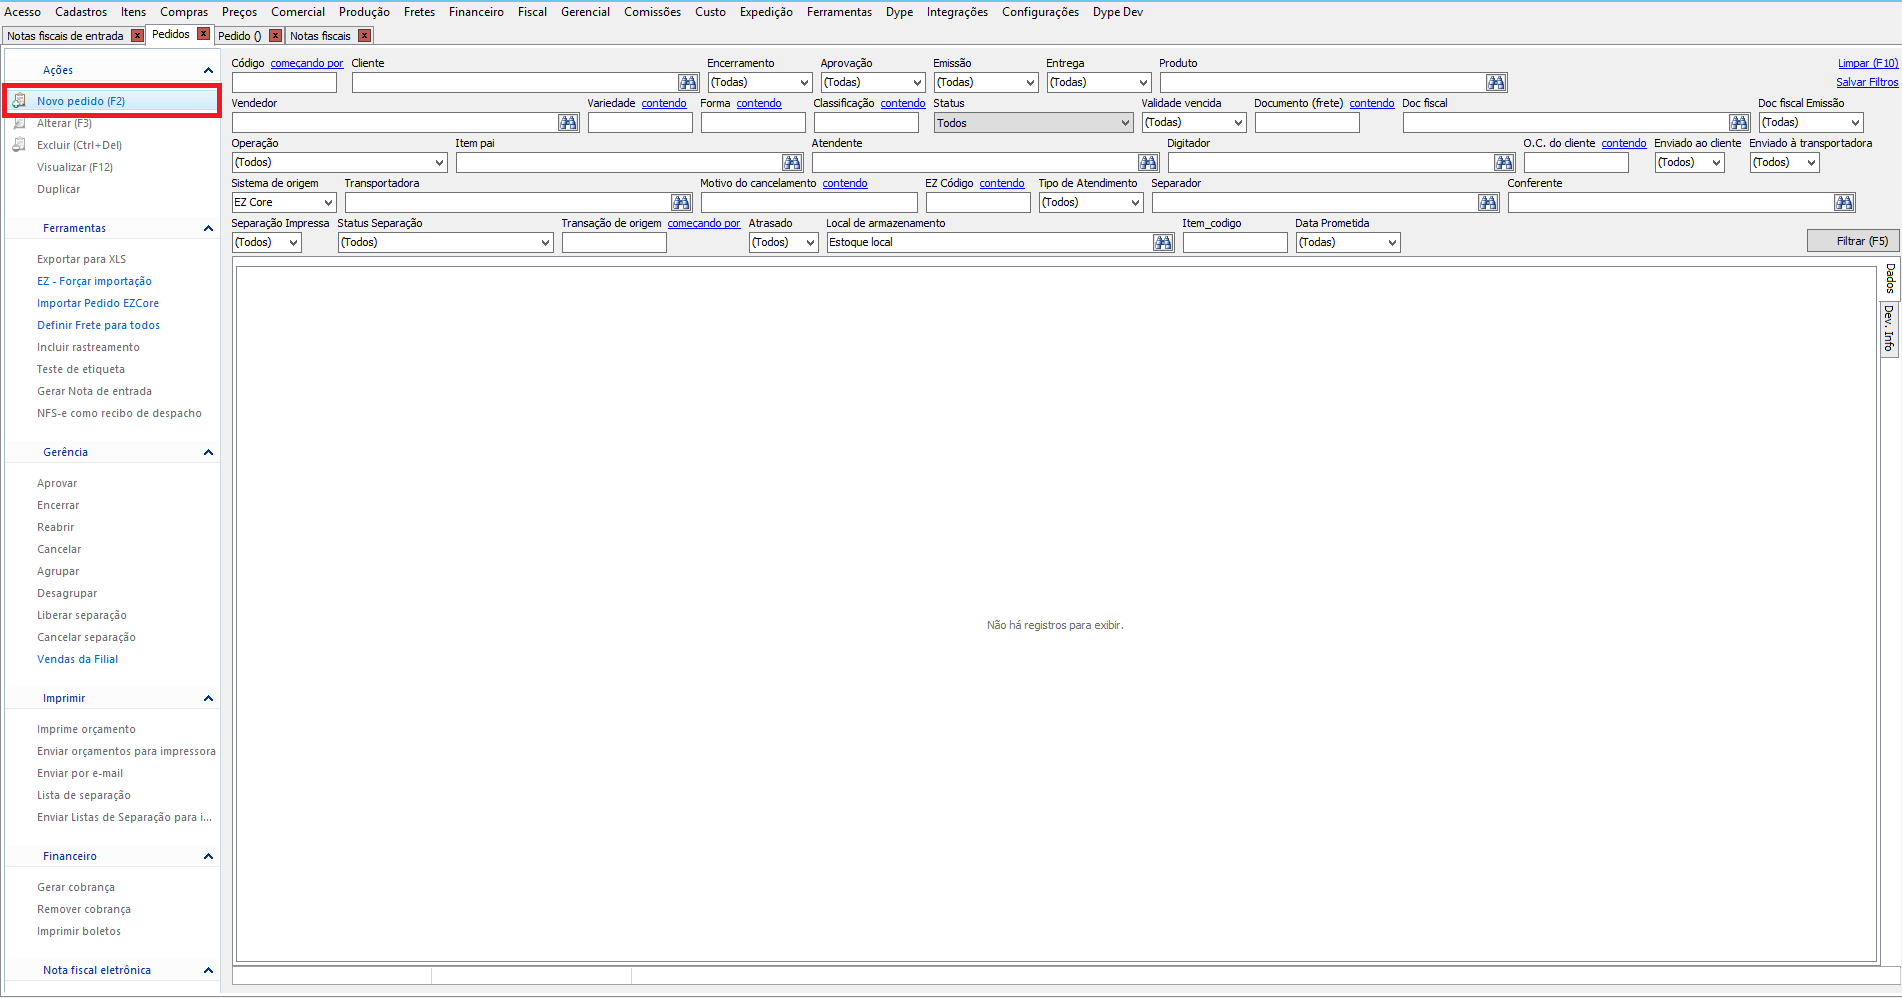This screenshot has height=998, width=1902.
Task: Open the Configurações menu
Action: point(1040,12)
